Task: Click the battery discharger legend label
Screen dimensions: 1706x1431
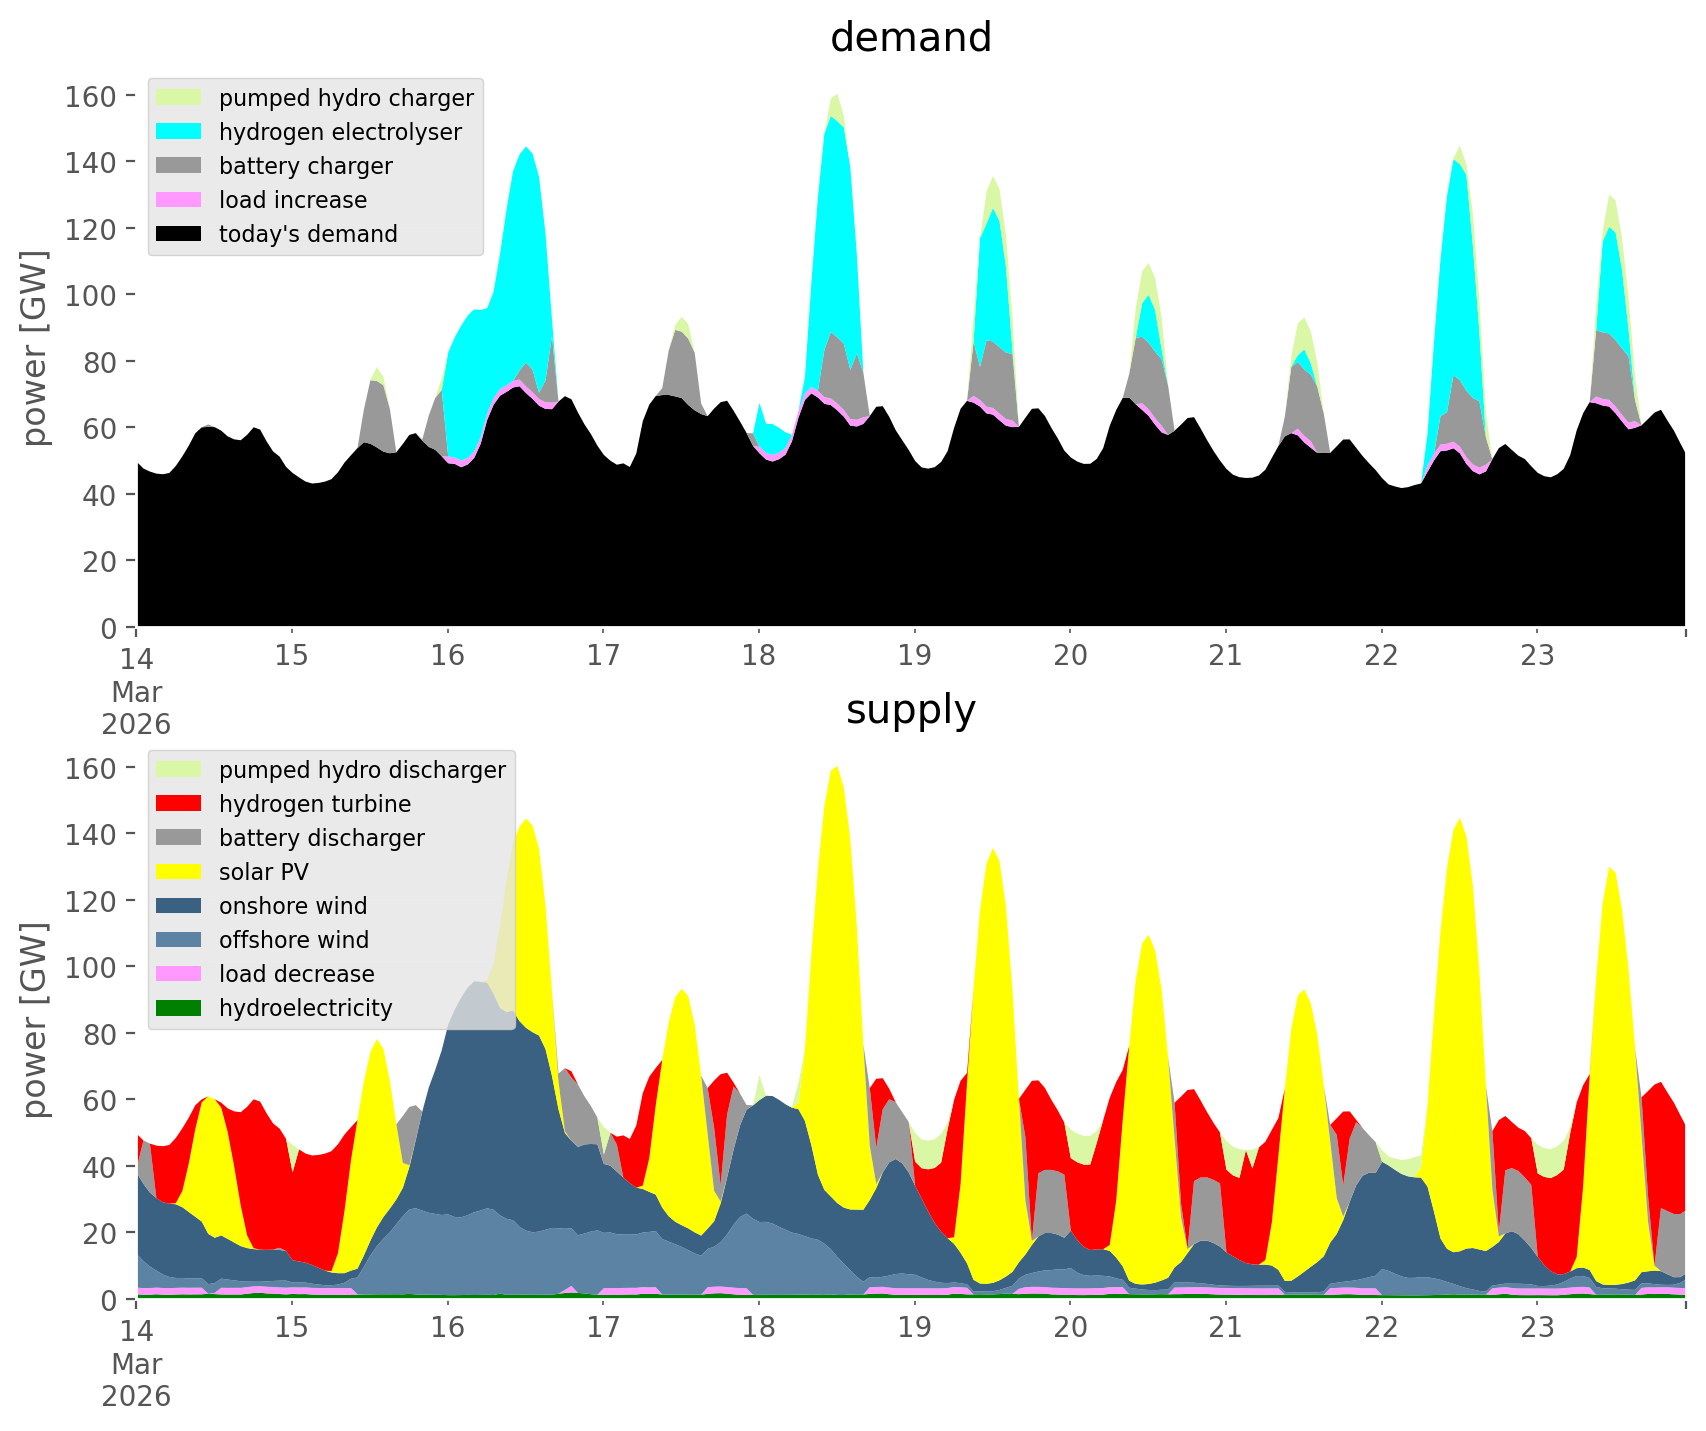Action: pos(321,838)
